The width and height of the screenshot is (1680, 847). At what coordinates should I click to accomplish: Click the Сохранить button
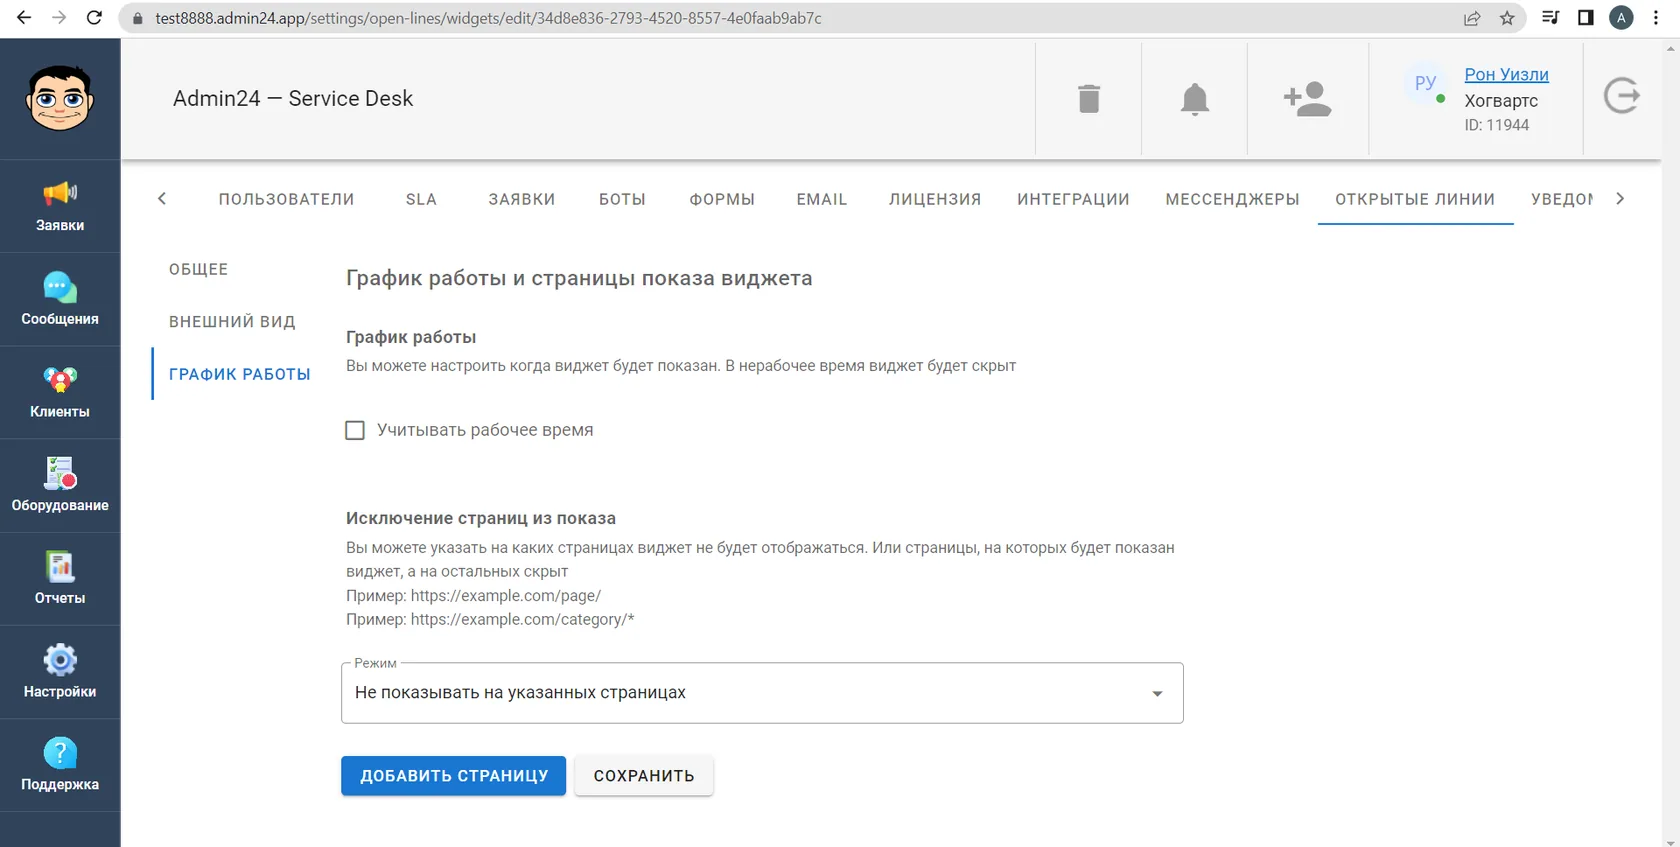tap(644, 776)
